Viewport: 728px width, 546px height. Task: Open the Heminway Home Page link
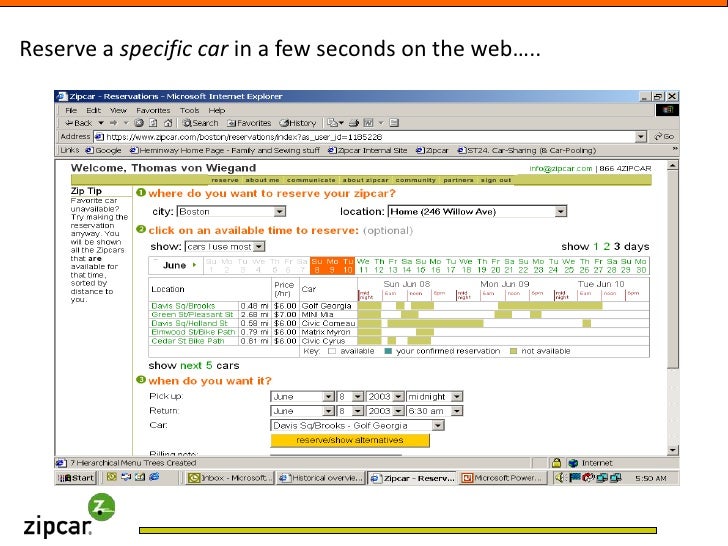coord(225,150)
